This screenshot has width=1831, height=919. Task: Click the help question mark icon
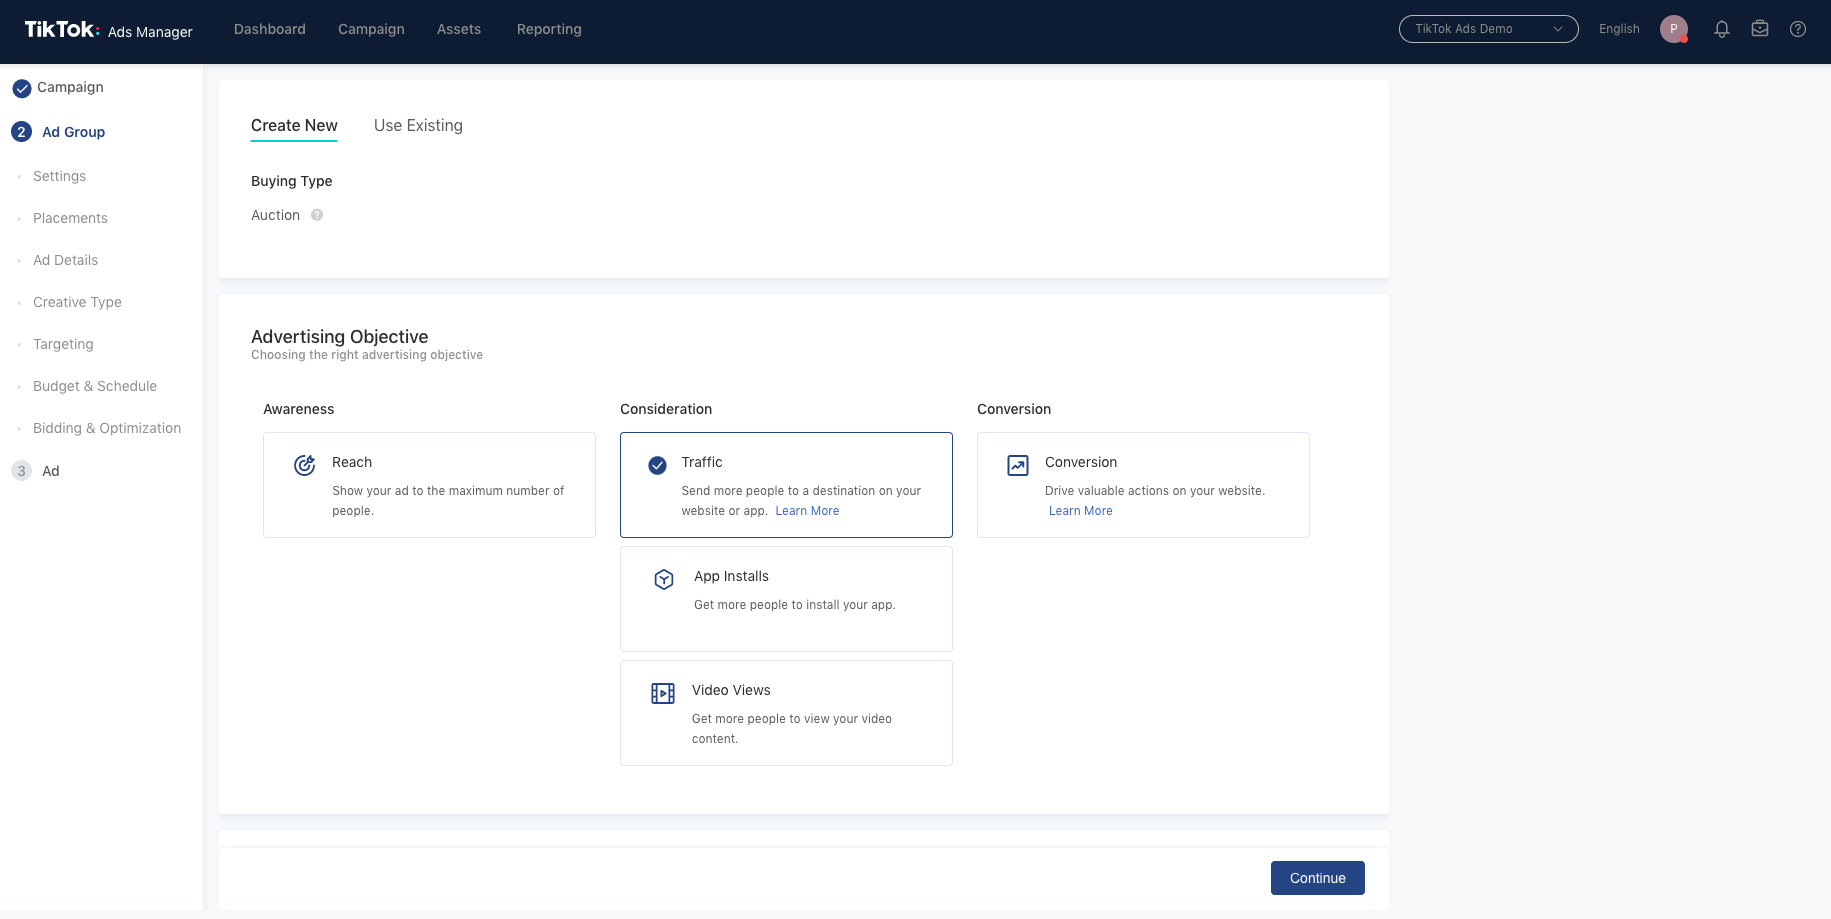pos(1798,29)
